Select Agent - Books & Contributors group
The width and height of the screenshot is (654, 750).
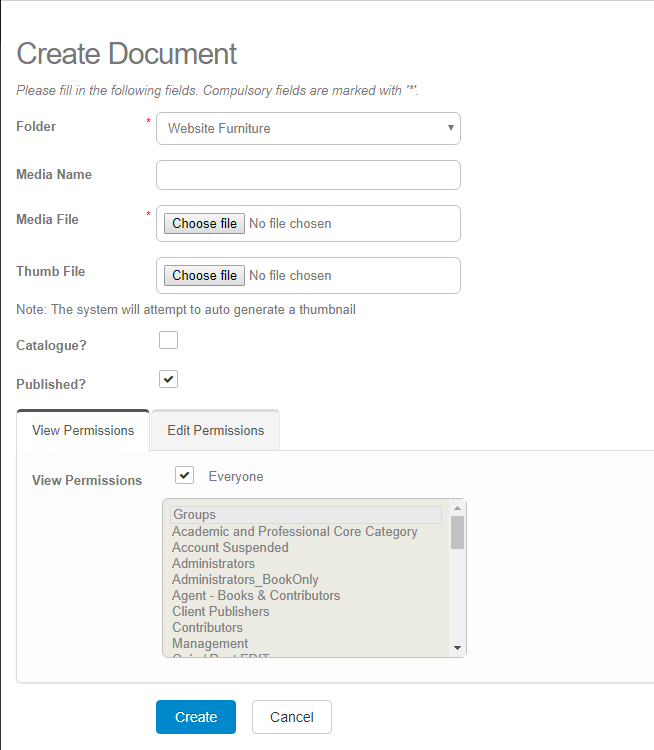point(256,595)
